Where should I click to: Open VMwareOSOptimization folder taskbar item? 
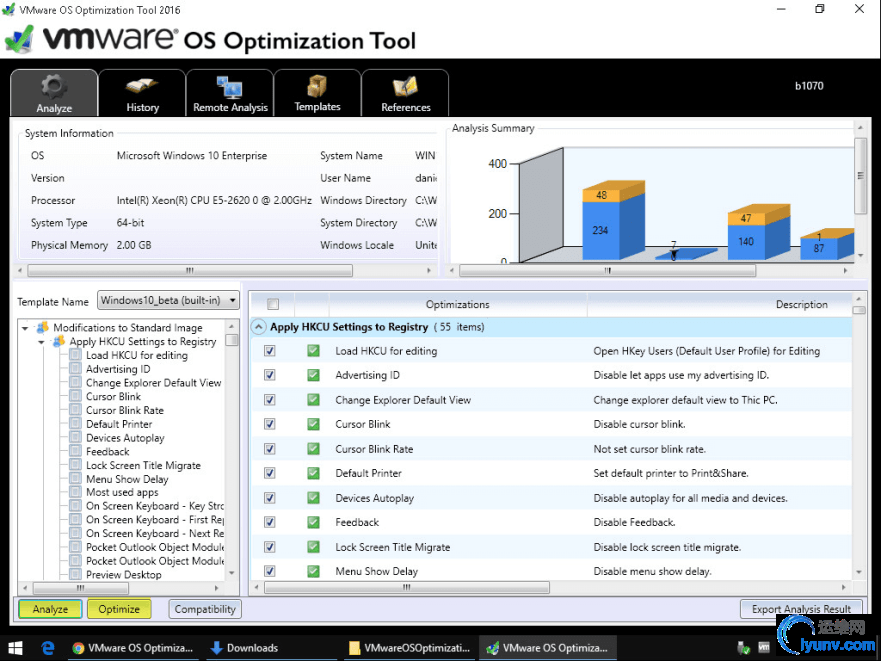click(408, 648)
